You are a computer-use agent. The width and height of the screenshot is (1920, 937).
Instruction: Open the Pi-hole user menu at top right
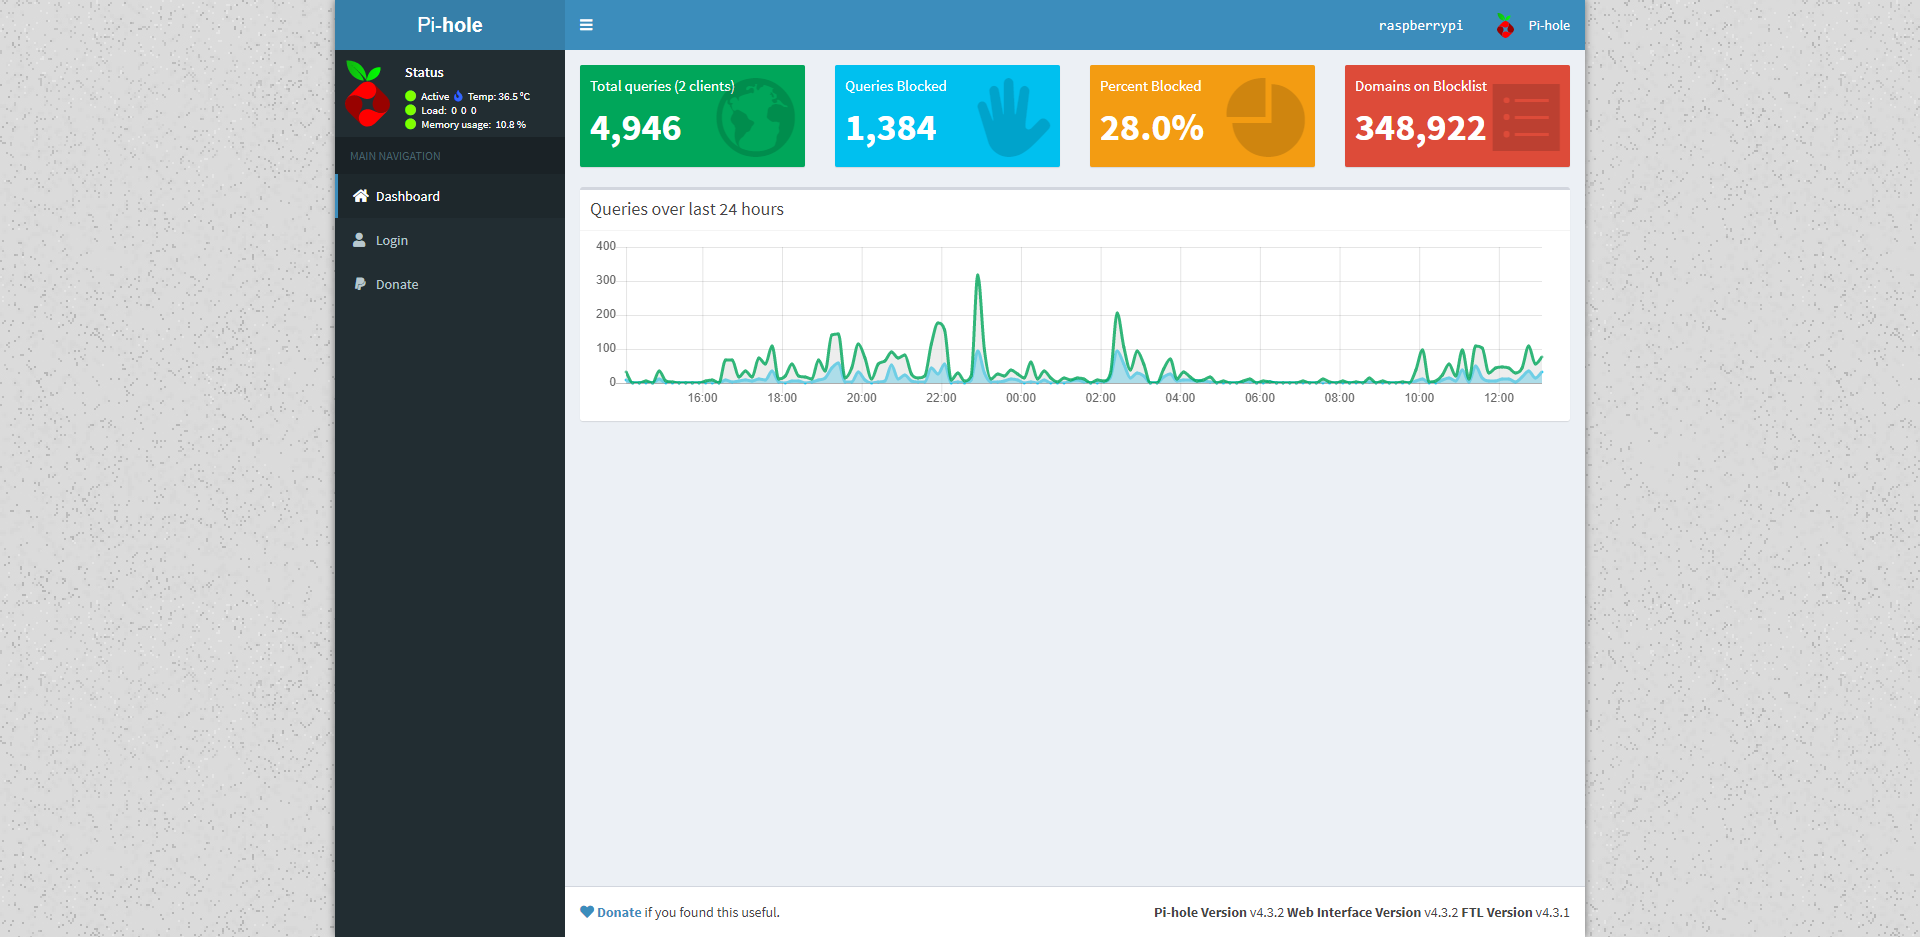point(1533,25)
